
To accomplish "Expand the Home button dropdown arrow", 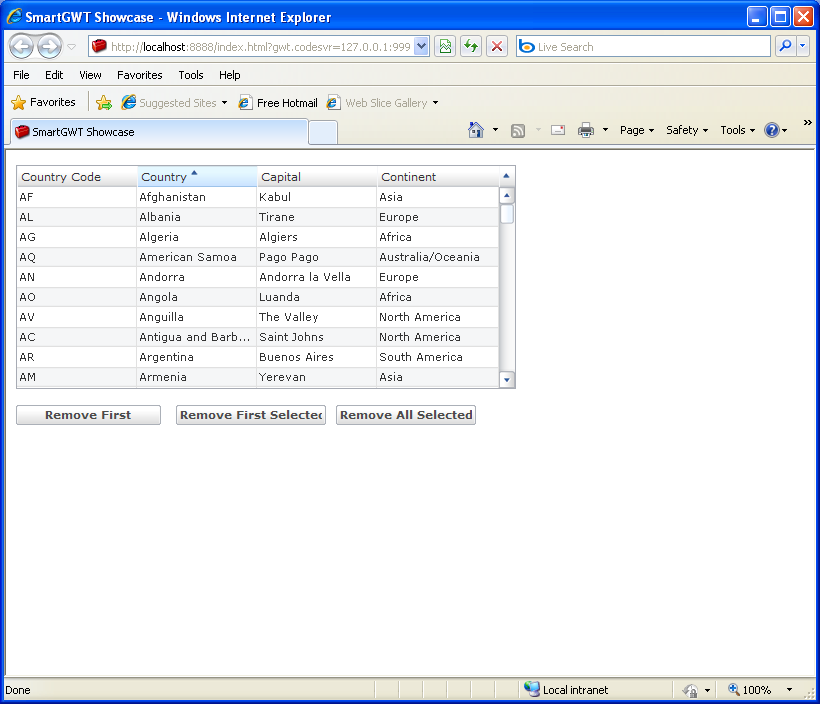I will [x=495, y=130].
